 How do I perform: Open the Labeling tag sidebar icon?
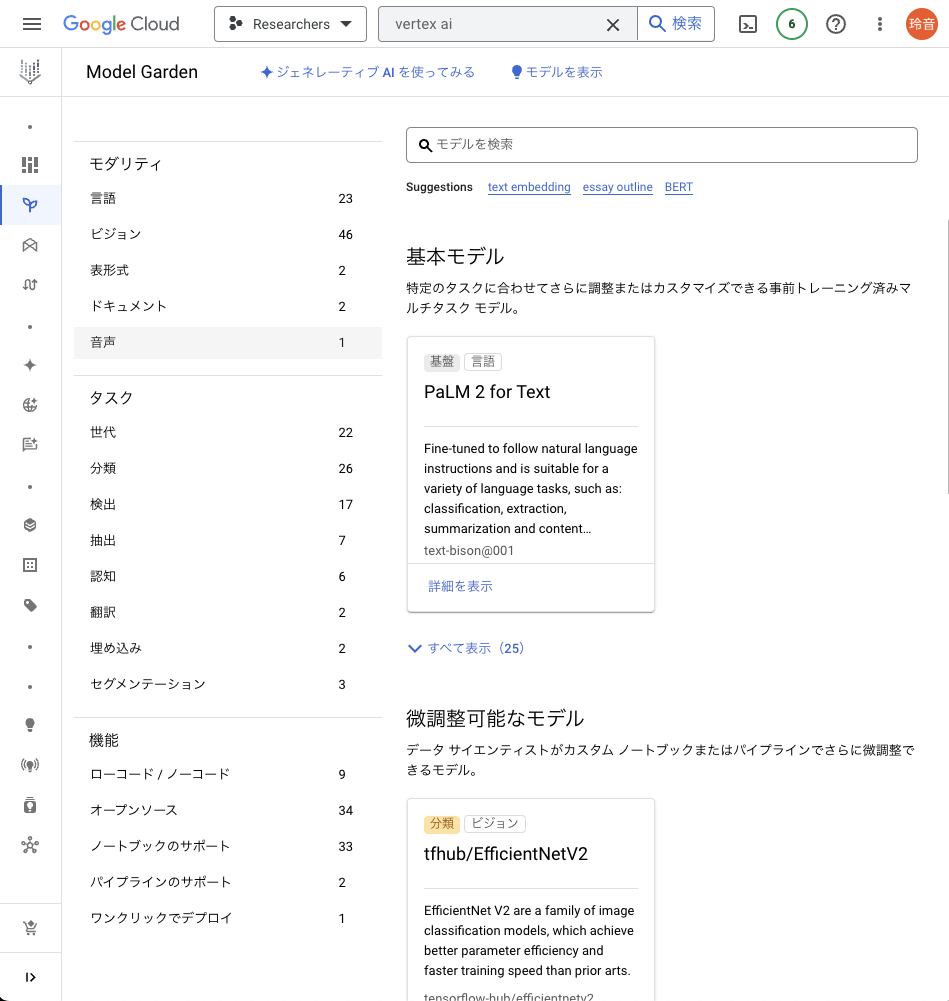click(30, 605)
